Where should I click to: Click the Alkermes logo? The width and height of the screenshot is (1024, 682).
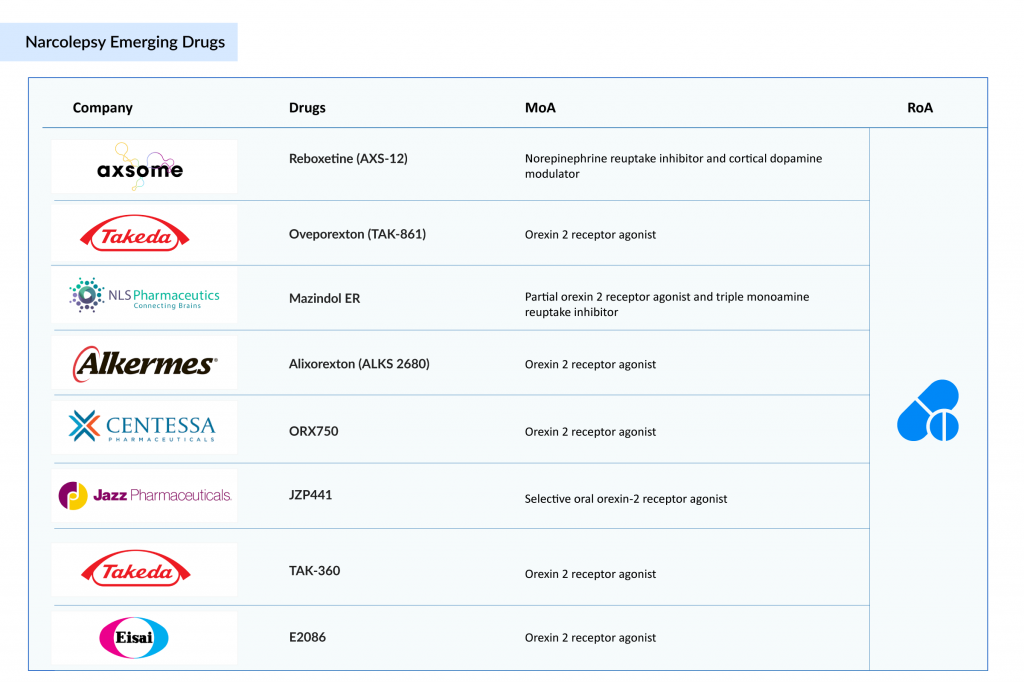point(145,364)
